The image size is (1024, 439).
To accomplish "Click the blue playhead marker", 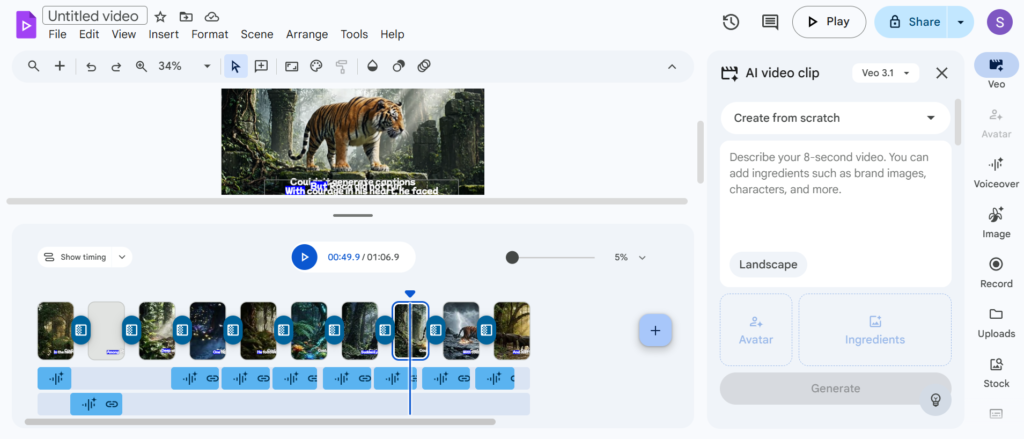I will point(409,294).
